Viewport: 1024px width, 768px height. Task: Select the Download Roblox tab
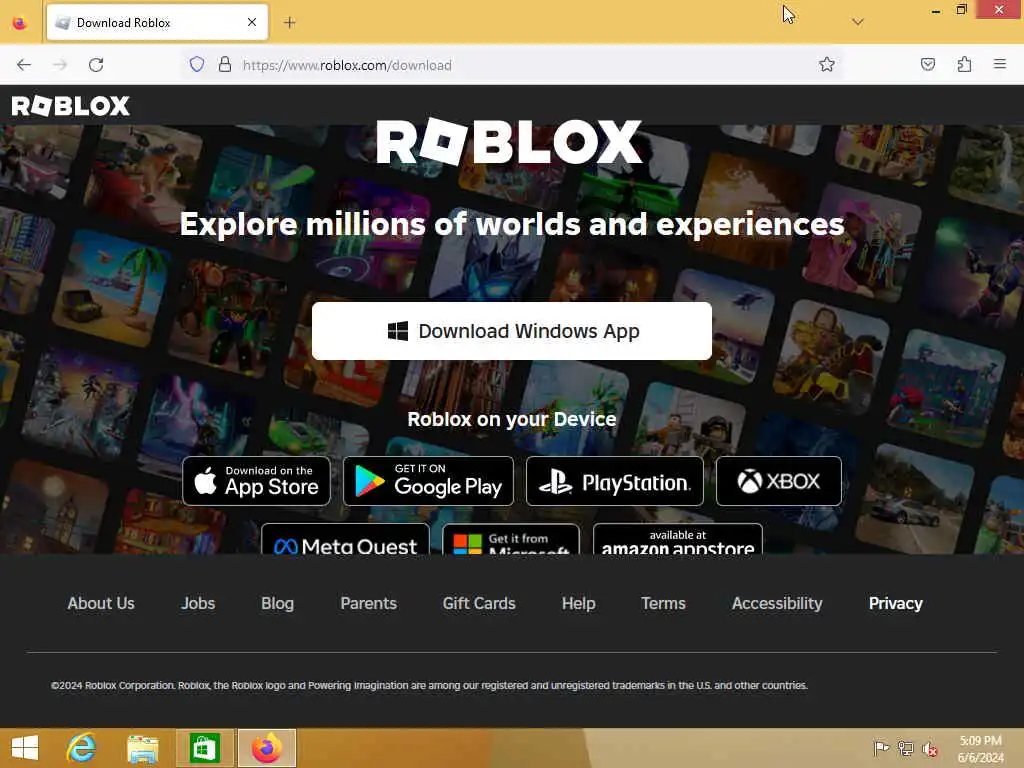[x=157, y=23]
